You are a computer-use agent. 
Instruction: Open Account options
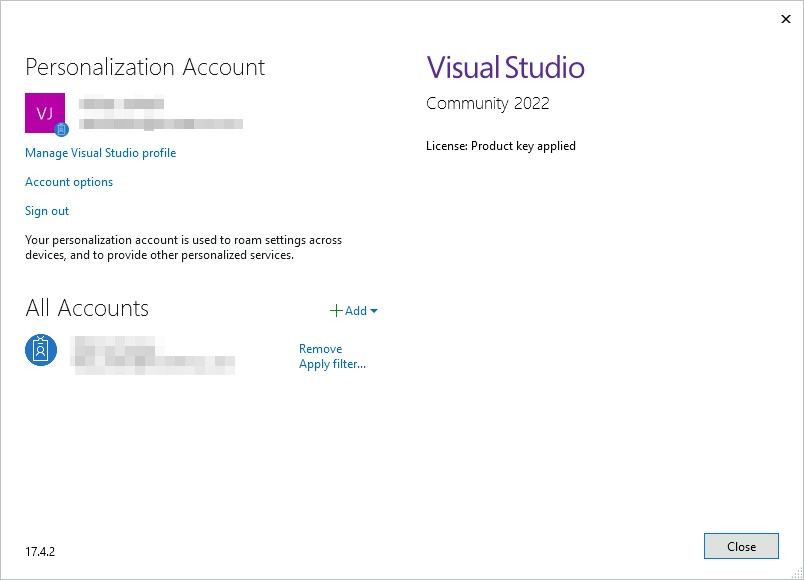69,182
